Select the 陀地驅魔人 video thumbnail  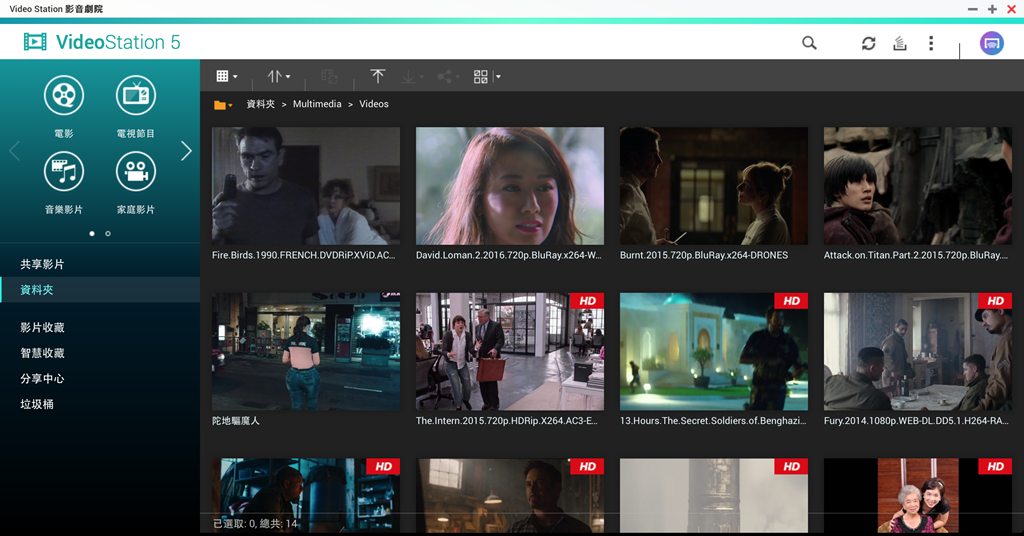306,351
